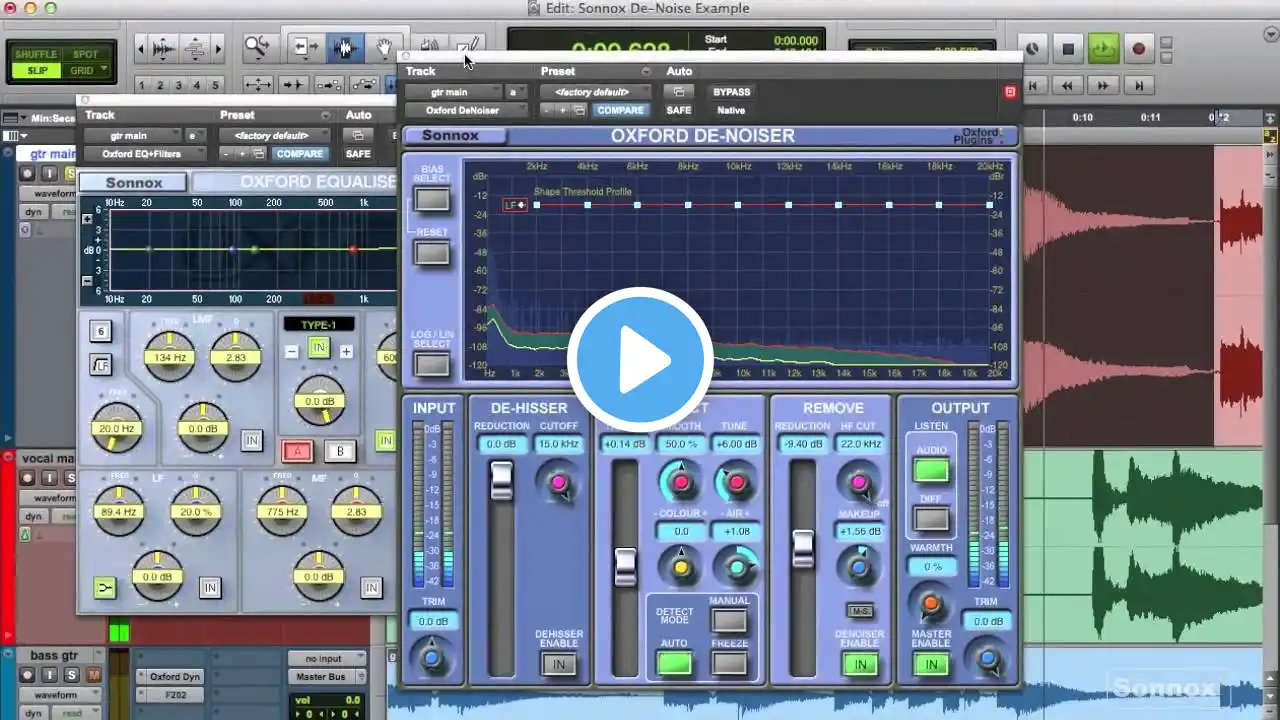Click Compare in EQ plugin header
The width and height of the screenshot is (1280, 720).
(299, 154)
